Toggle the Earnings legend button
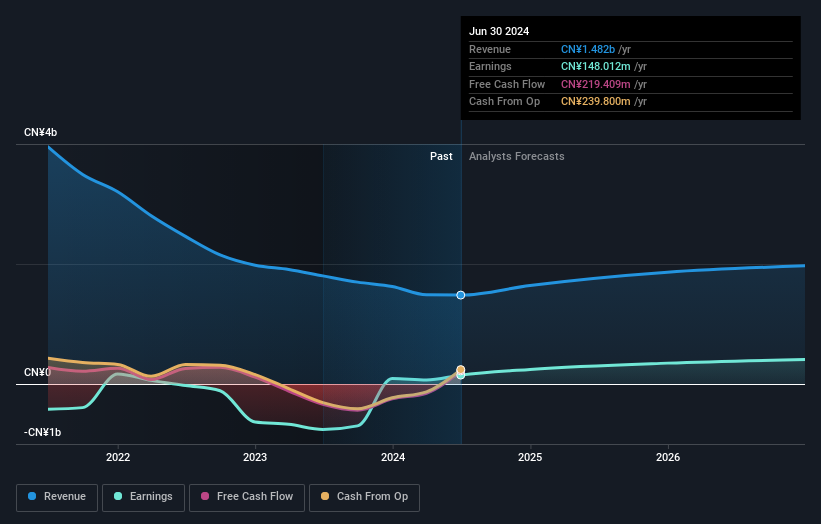The image size is (821, 524). (x=143, y=497)
